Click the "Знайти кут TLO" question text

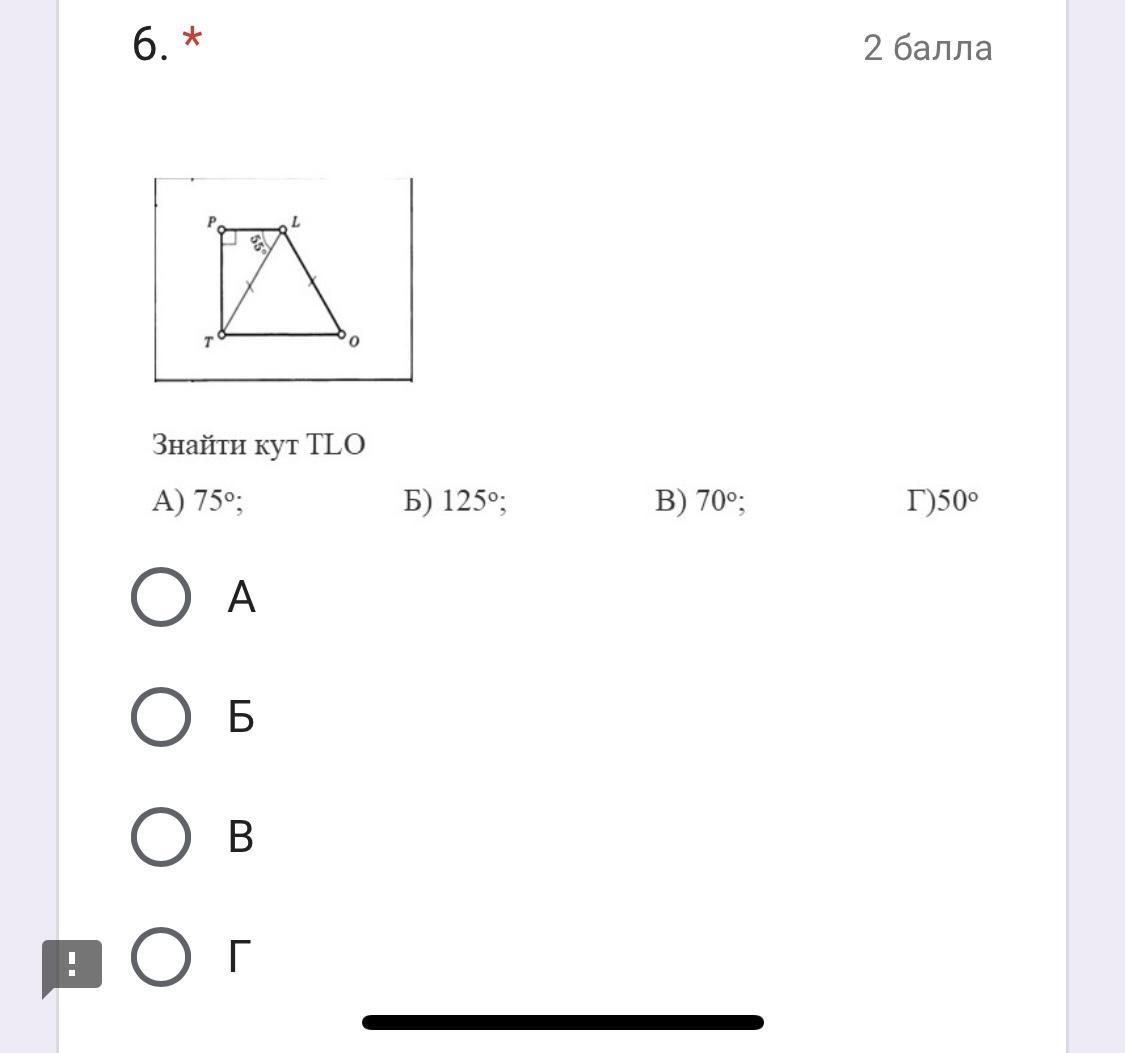(259, 444)
